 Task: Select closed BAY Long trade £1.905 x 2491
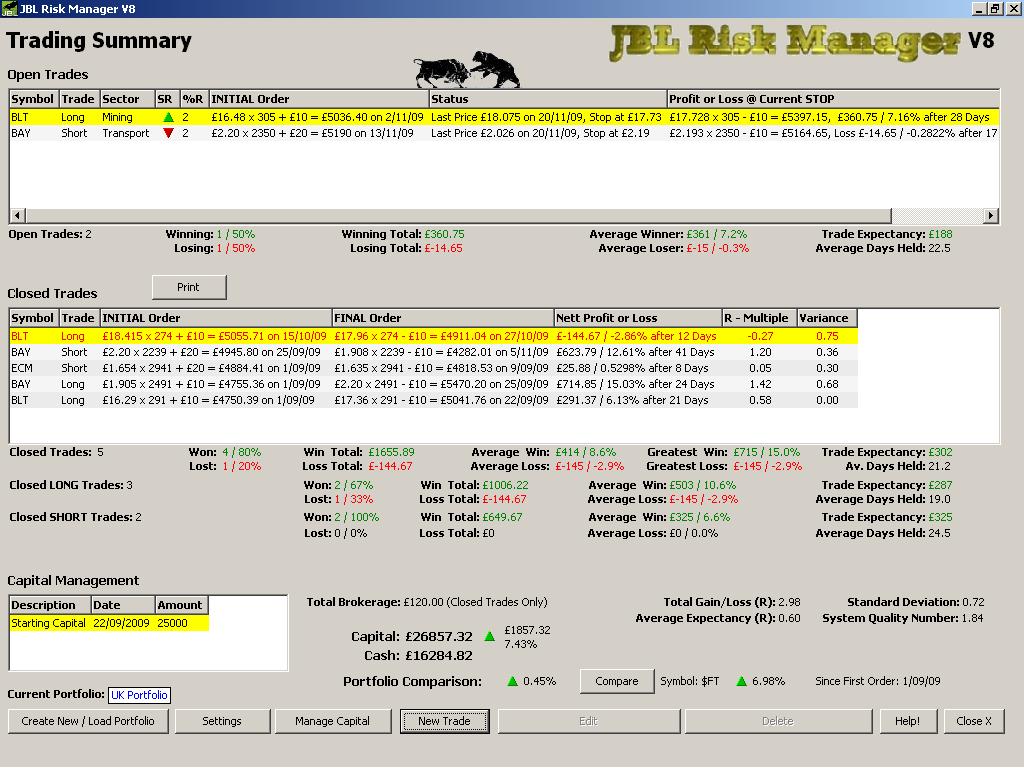(x=434, y=384)
